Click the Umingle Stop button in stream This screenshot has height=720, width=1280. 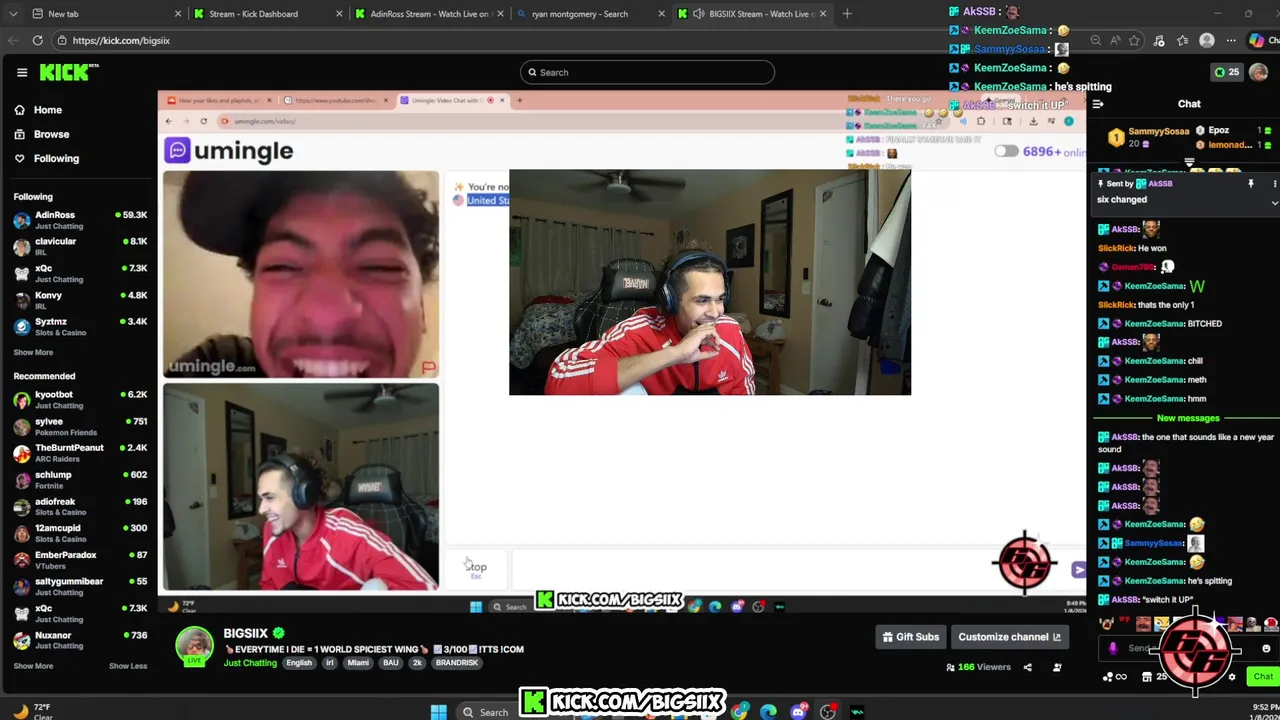click(x=476, y=567)
